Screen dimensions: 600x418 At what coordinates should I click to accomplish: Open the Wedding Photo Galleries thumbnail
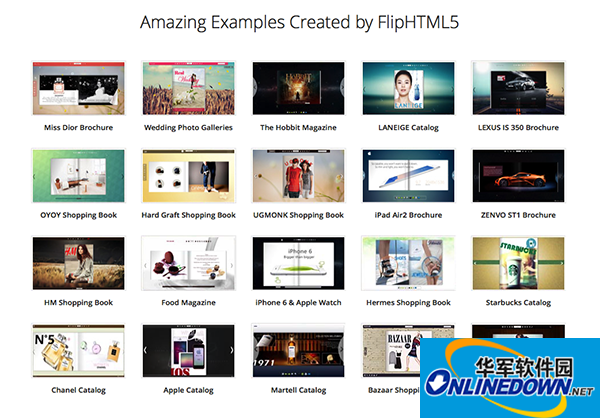[x=188, y=88]
